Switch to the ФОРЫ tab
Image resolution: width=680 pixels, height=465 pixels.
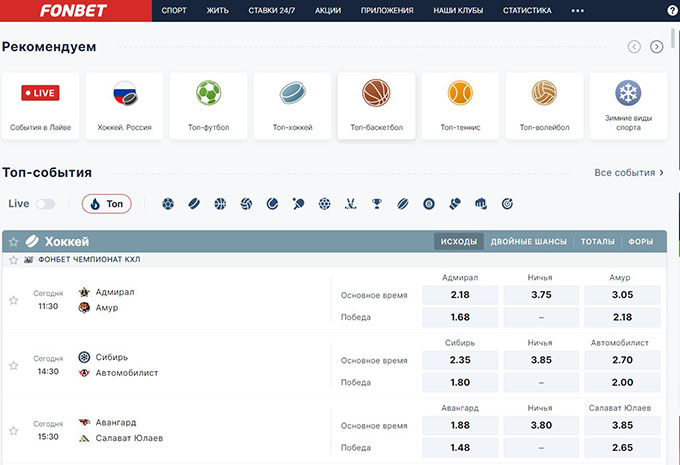pyautogui.click(x=641, y=242)
